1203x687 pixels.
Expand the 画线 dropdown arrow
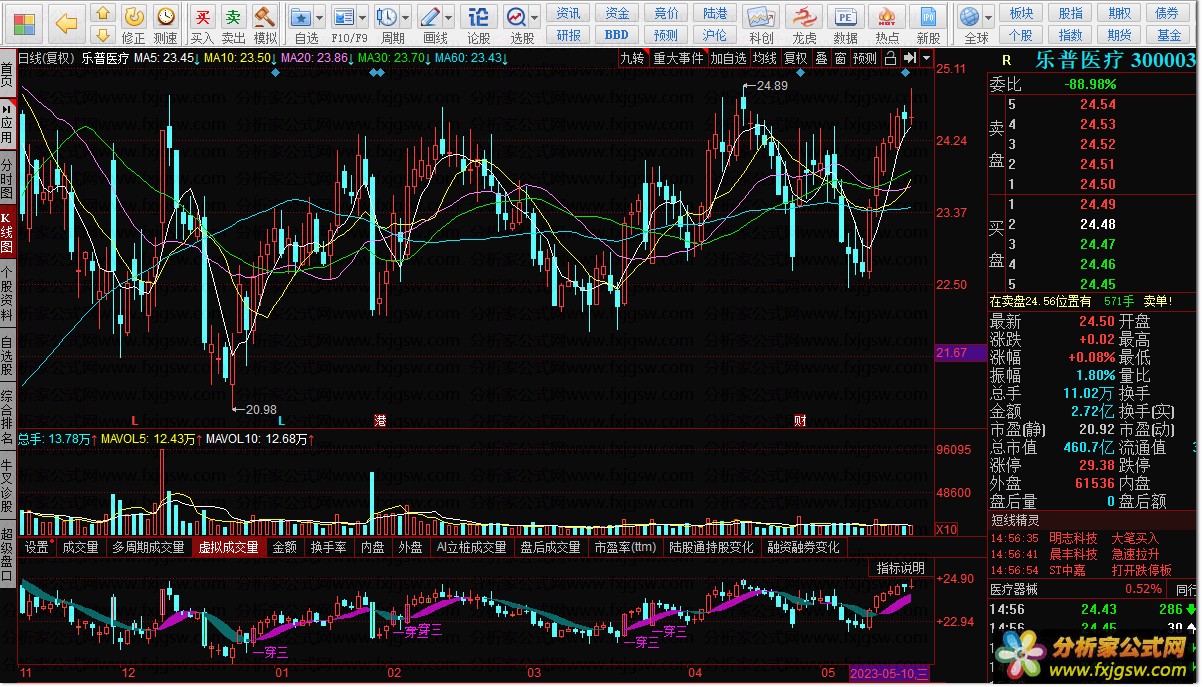click(448, 17)
